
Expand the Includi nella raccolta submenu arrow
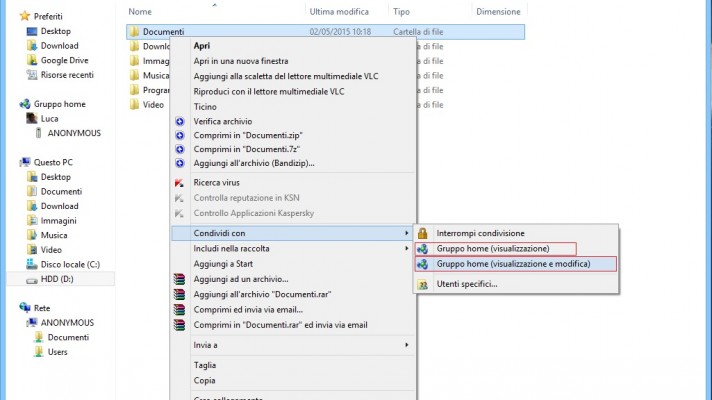click(x=406, y=248)
